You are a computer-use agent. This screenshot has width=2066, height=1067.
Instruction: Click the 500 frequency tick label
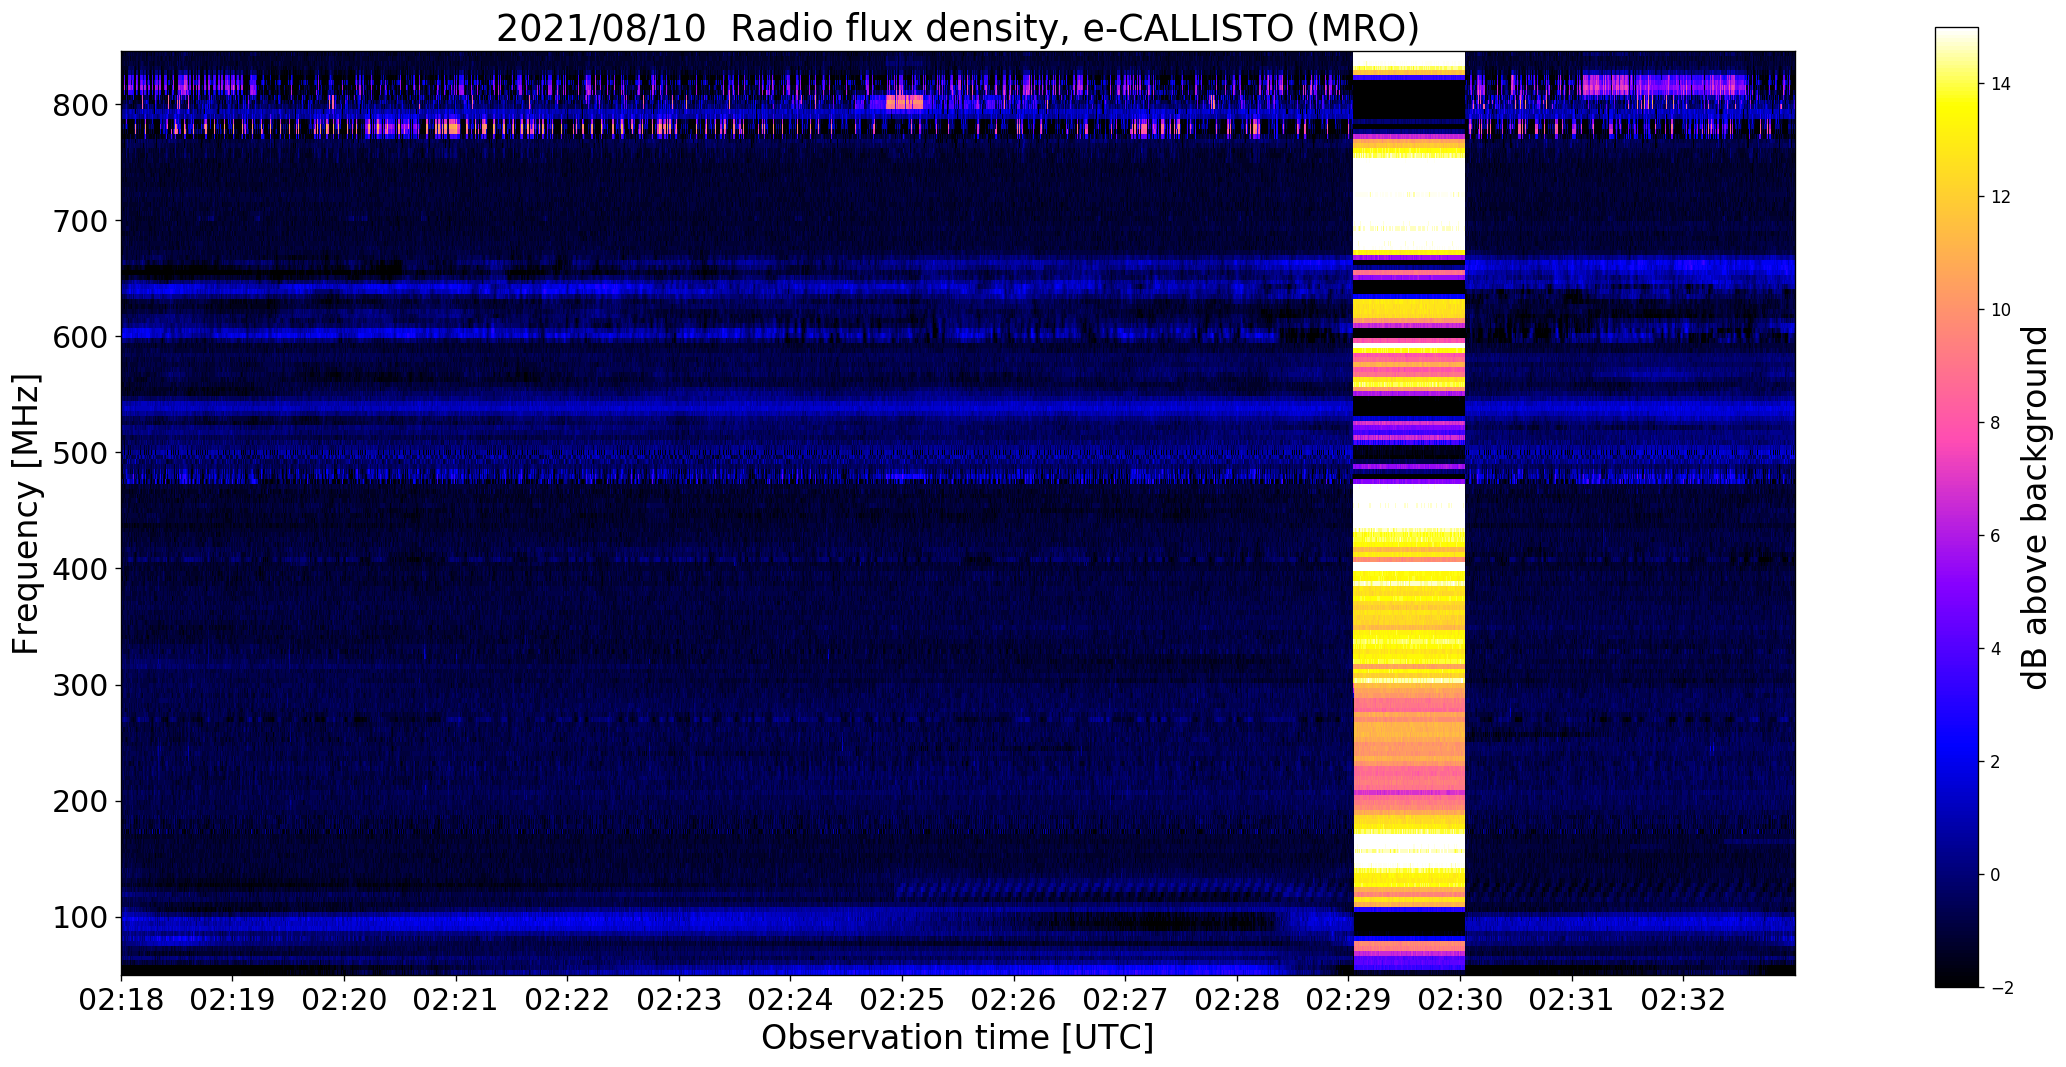coord(80,453)
